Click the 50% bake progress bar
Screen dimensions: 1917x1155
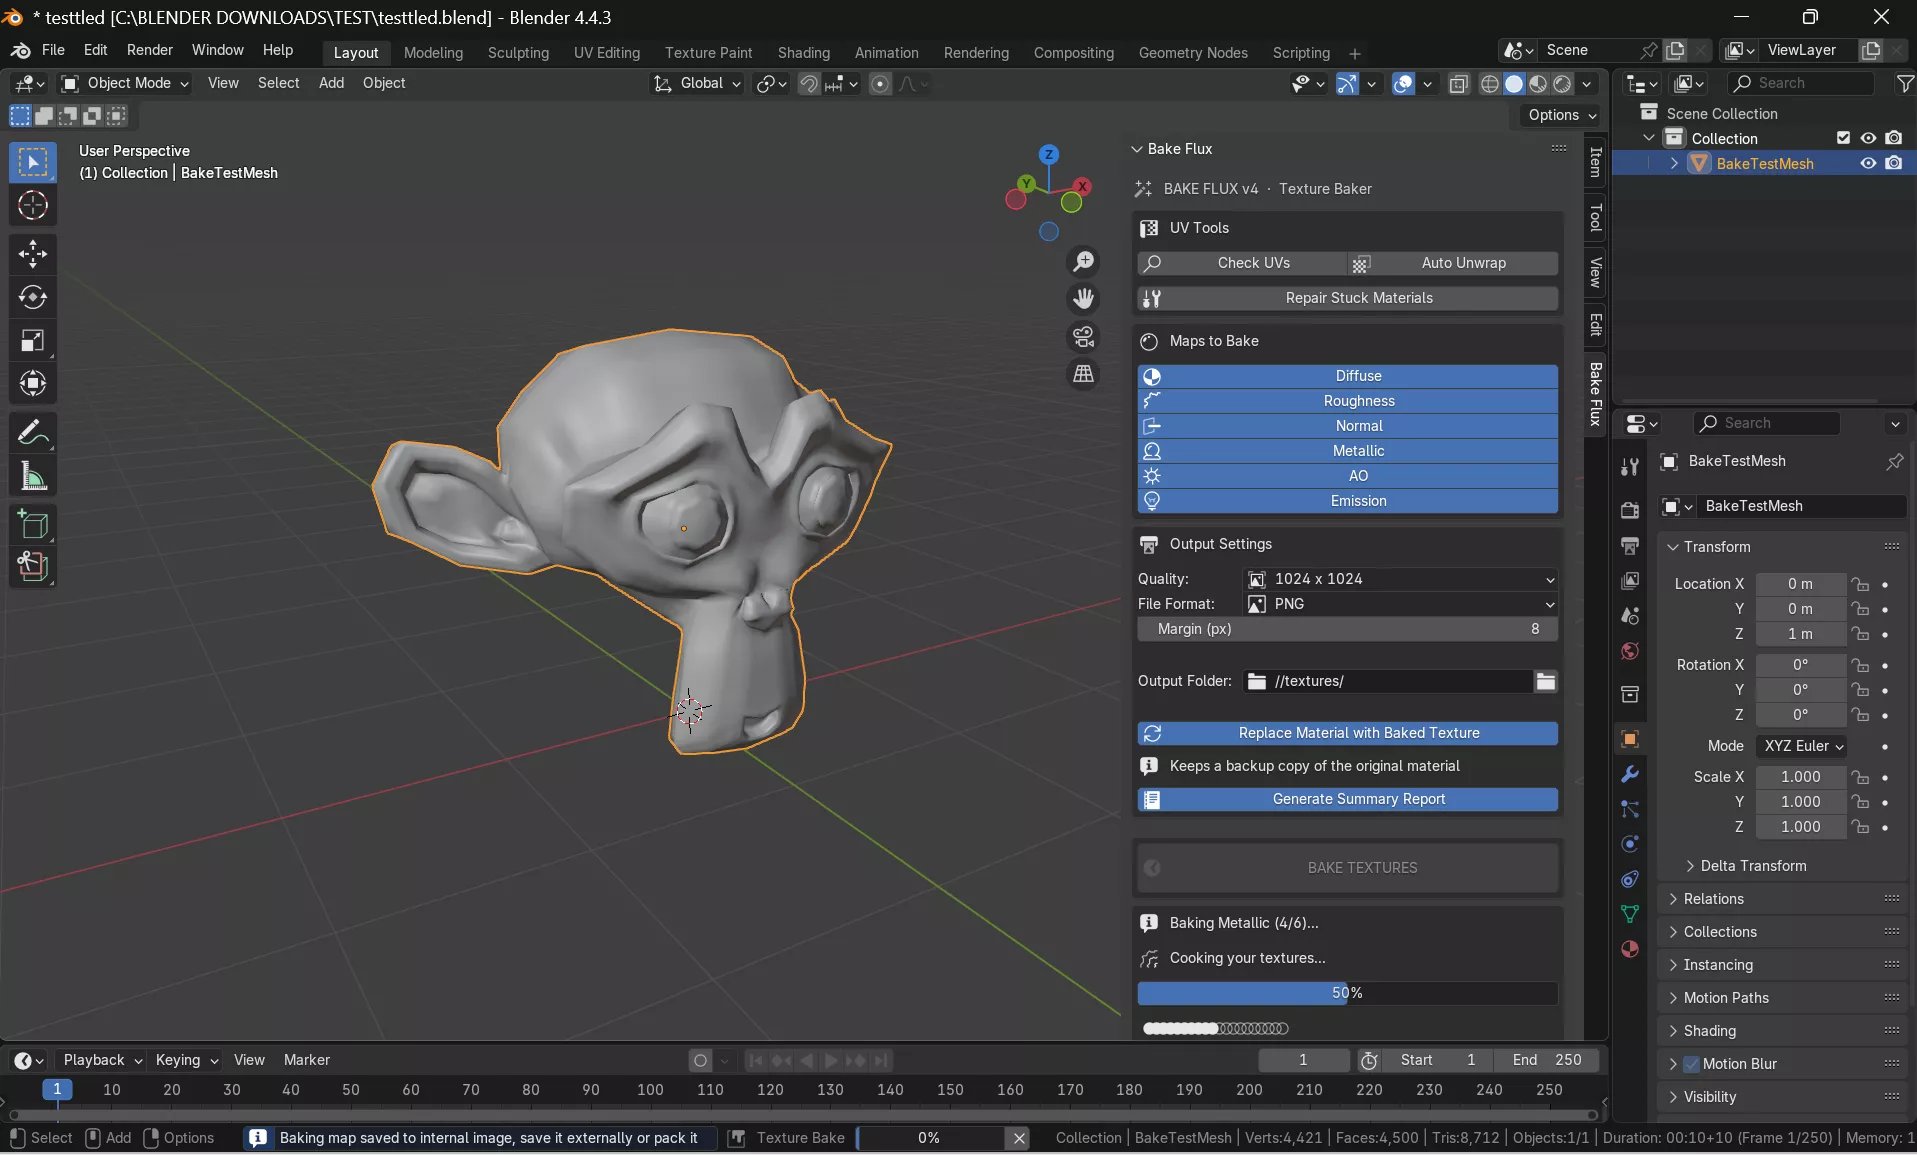[x=1348, y=994]
